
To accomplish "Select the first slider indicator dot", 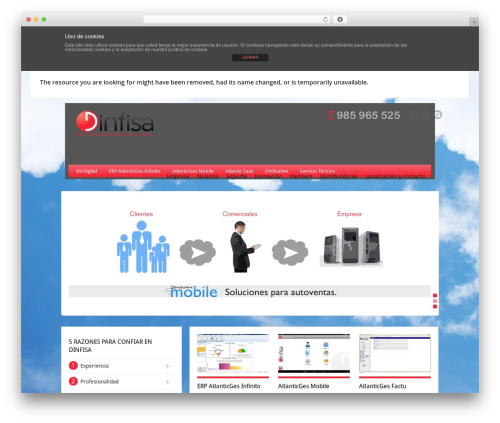I will tap(435, 295).
